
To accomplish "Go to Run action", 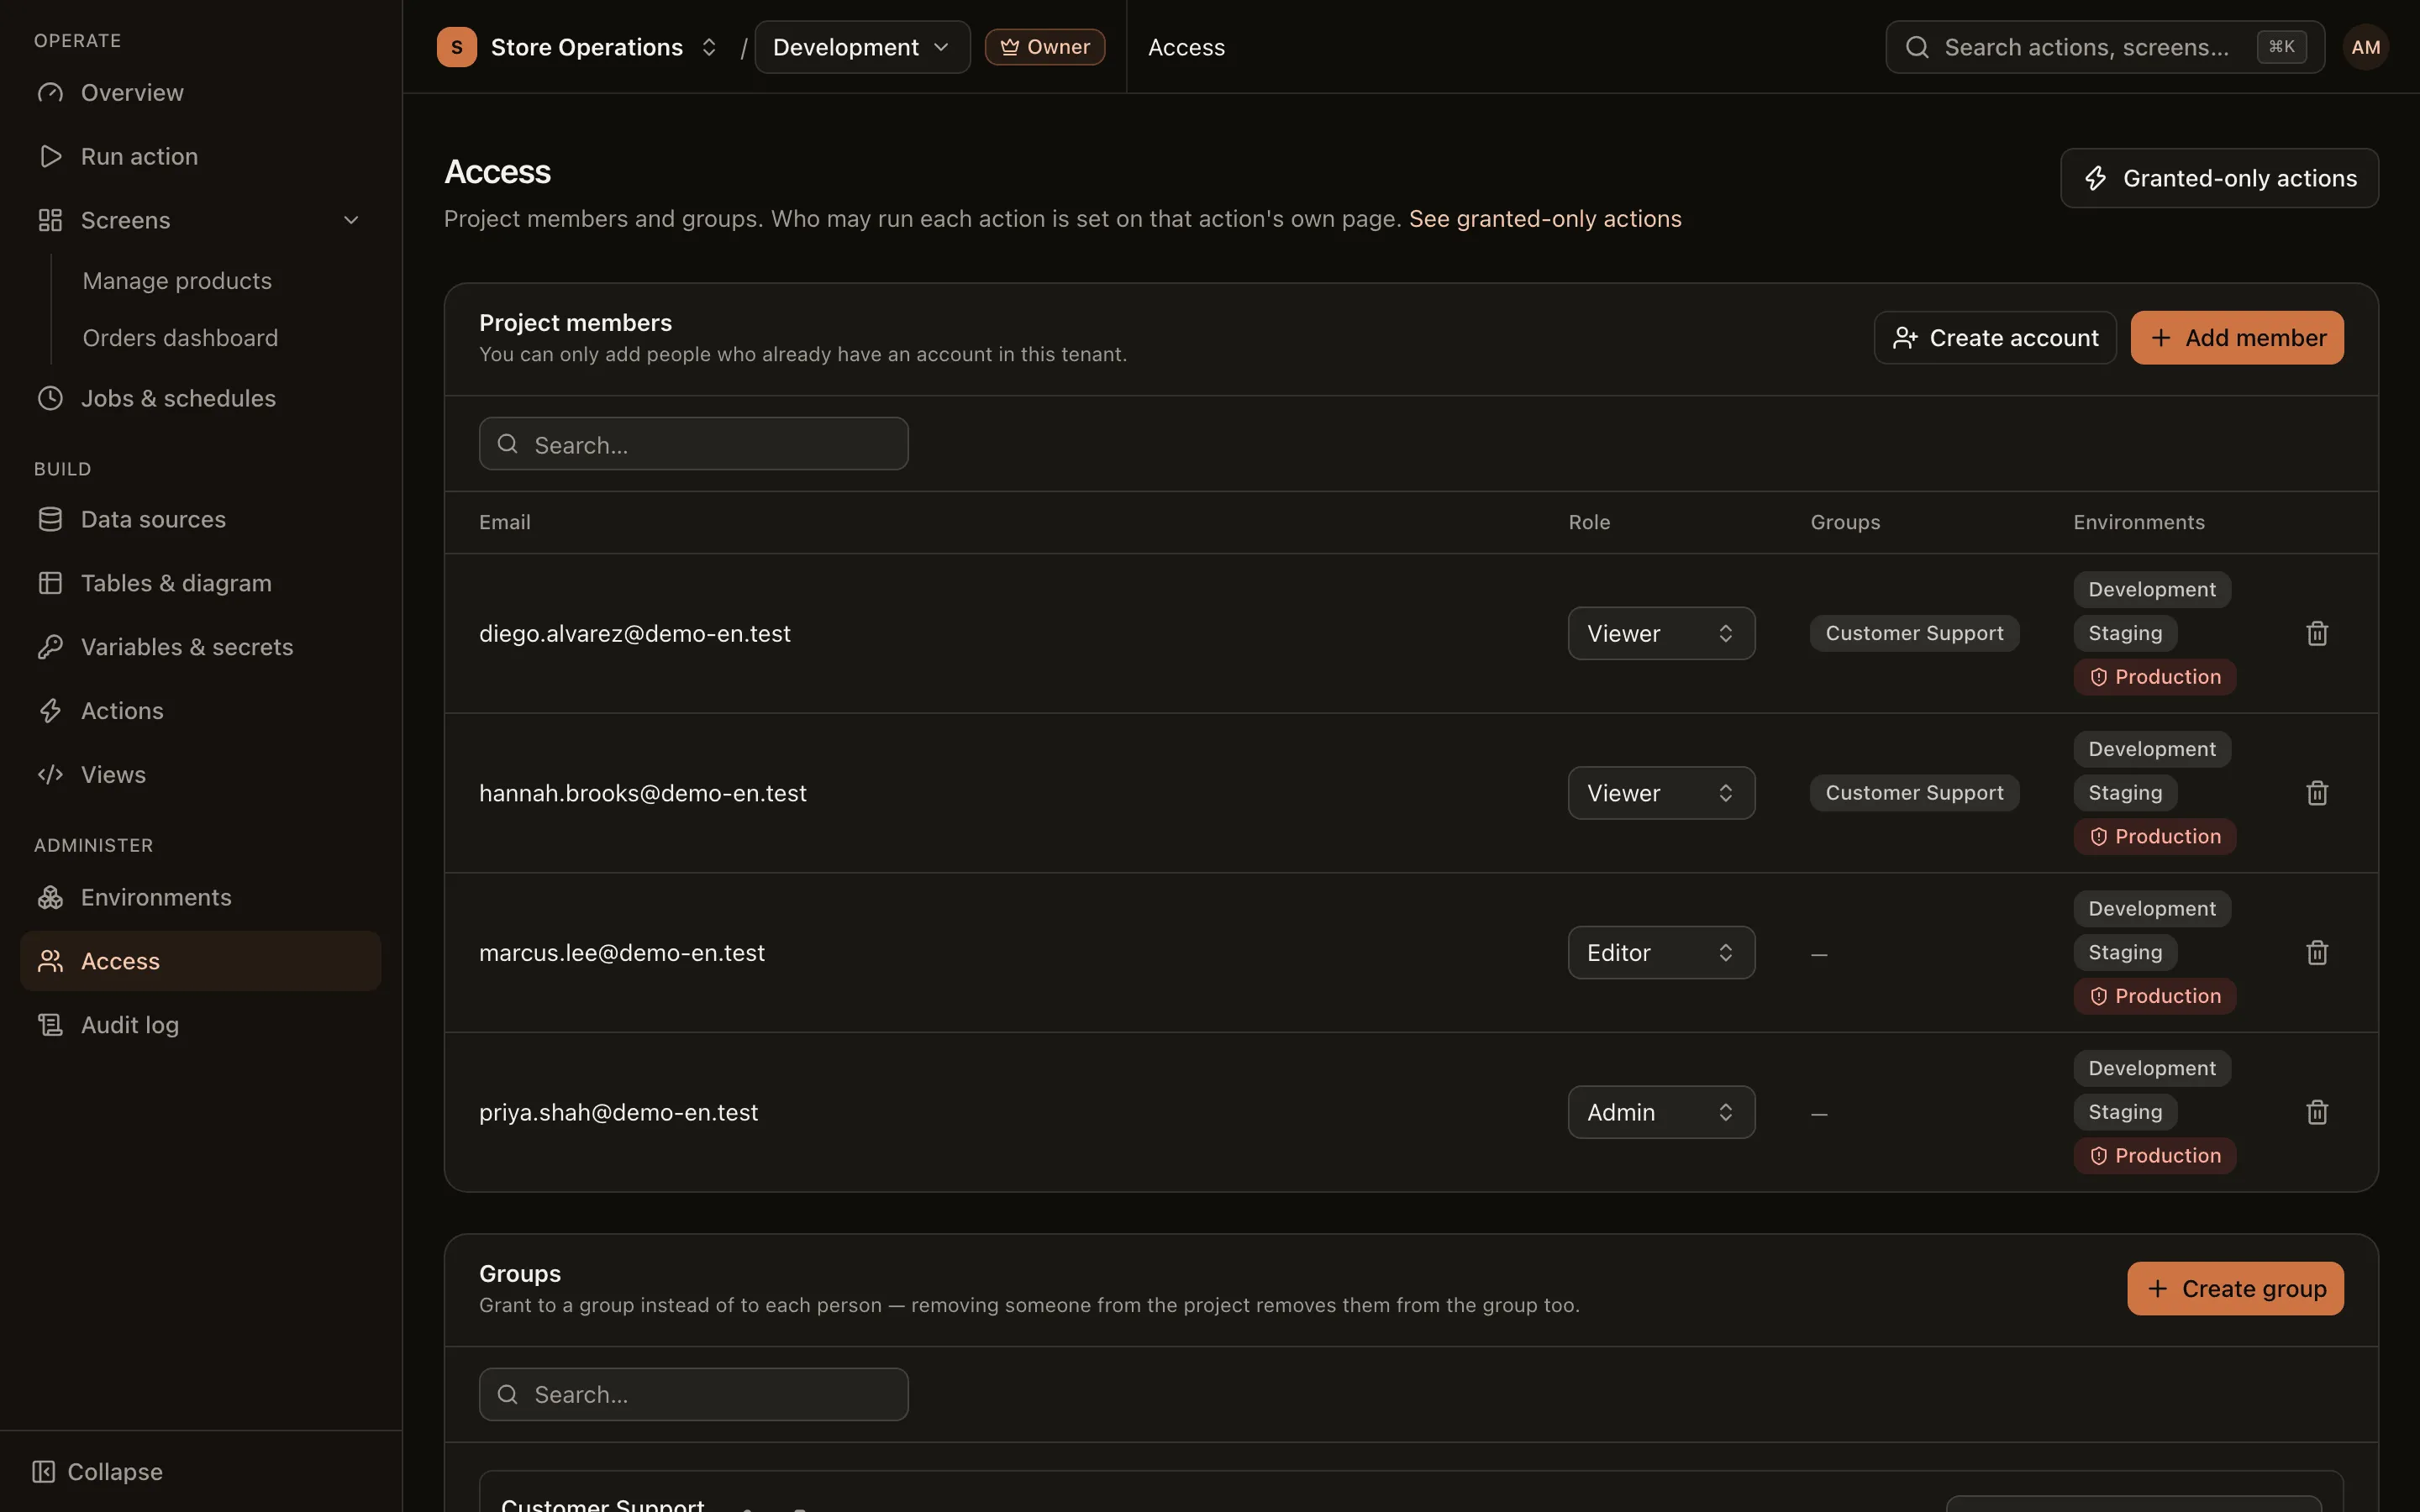I will coord(200,156).
